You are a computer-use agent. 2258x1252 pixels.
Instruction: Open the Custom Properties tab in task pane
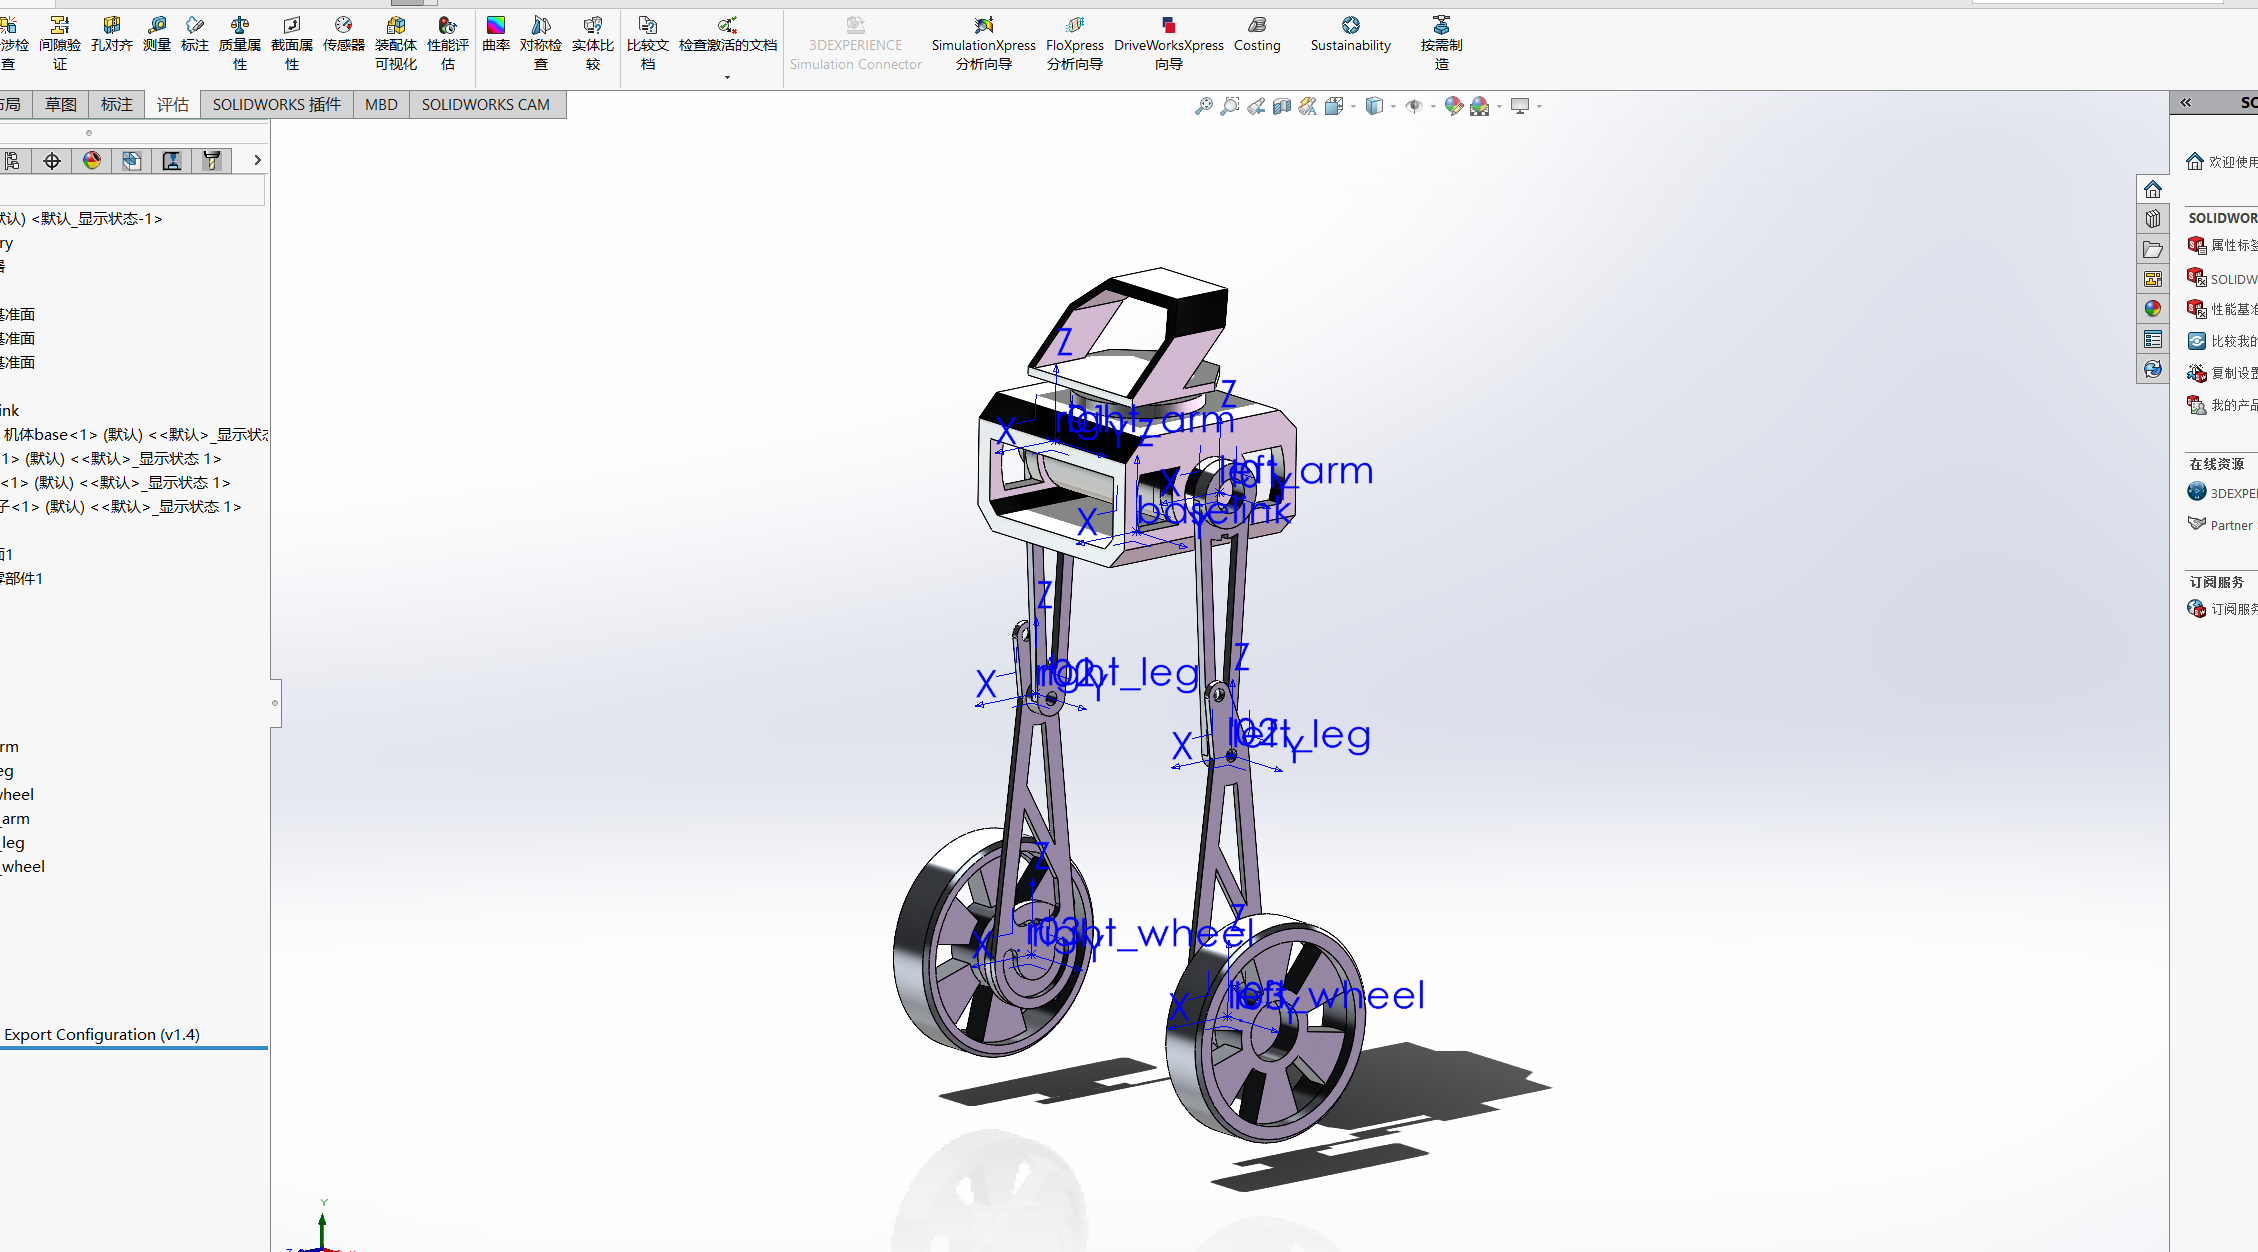(x=2153, y=339)
